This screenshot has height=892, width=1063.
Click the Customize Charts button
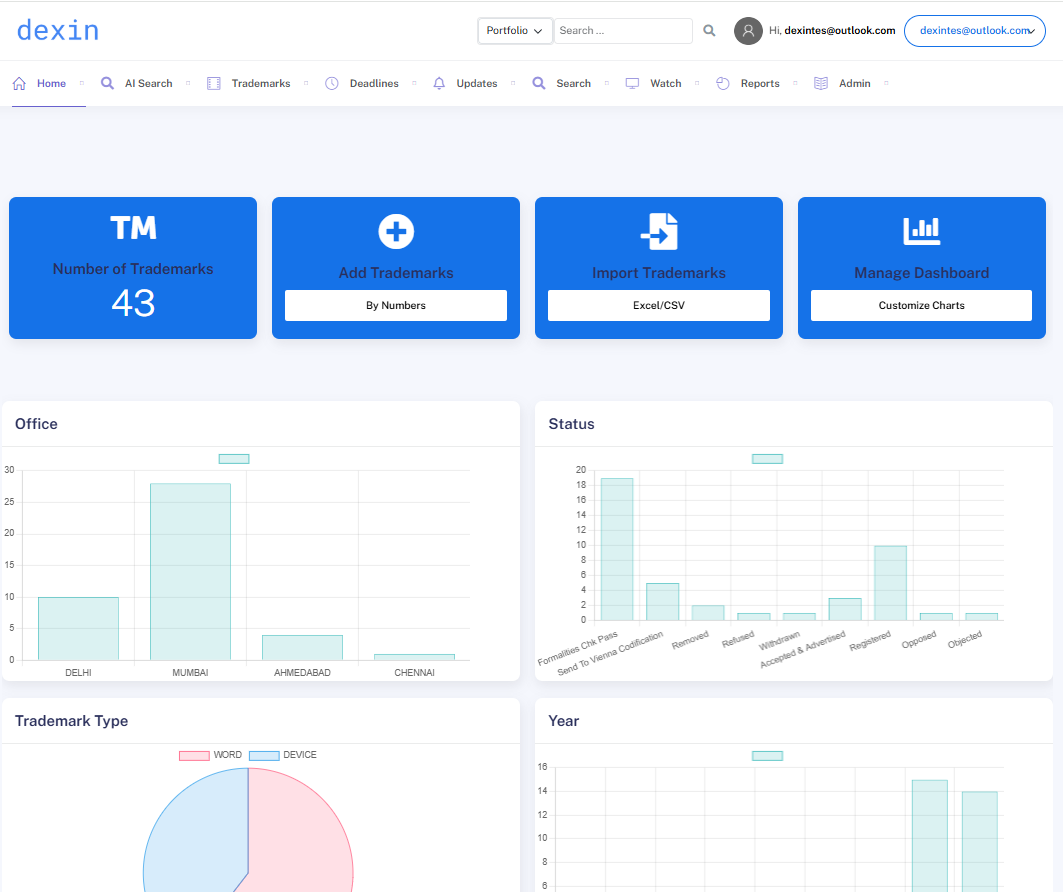pyautogui.click(x=921, y=306)
